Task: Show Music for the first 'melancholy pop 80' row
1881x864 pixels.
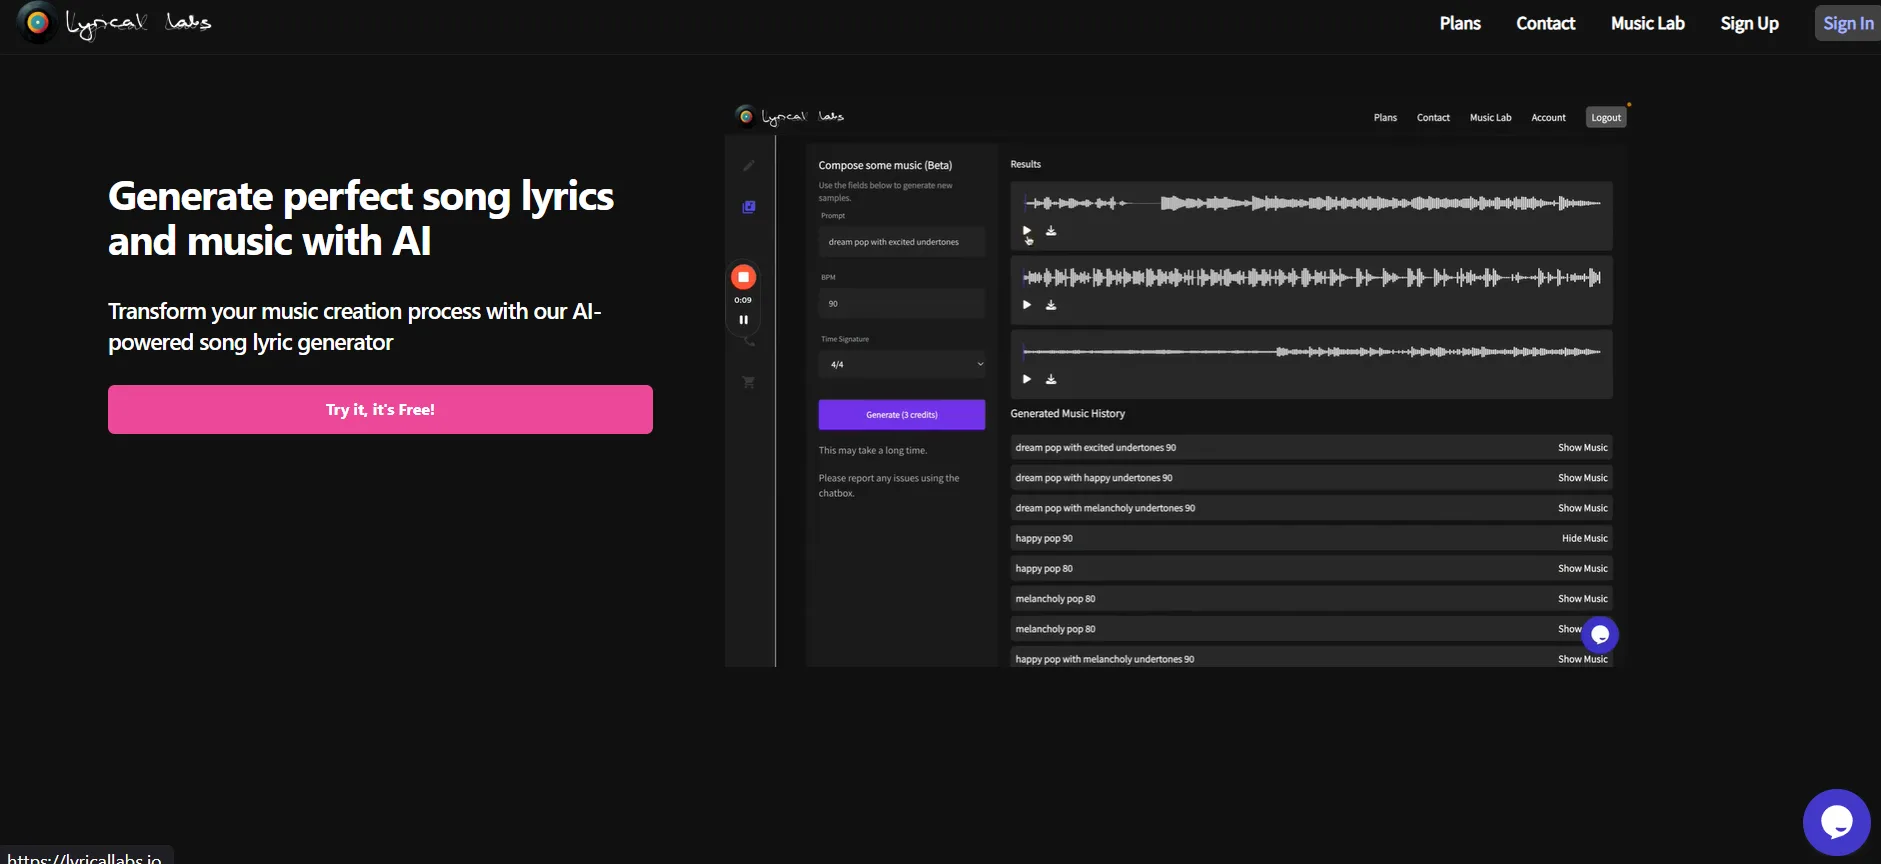Action: pyautogui.click(x=1582, y=599)
